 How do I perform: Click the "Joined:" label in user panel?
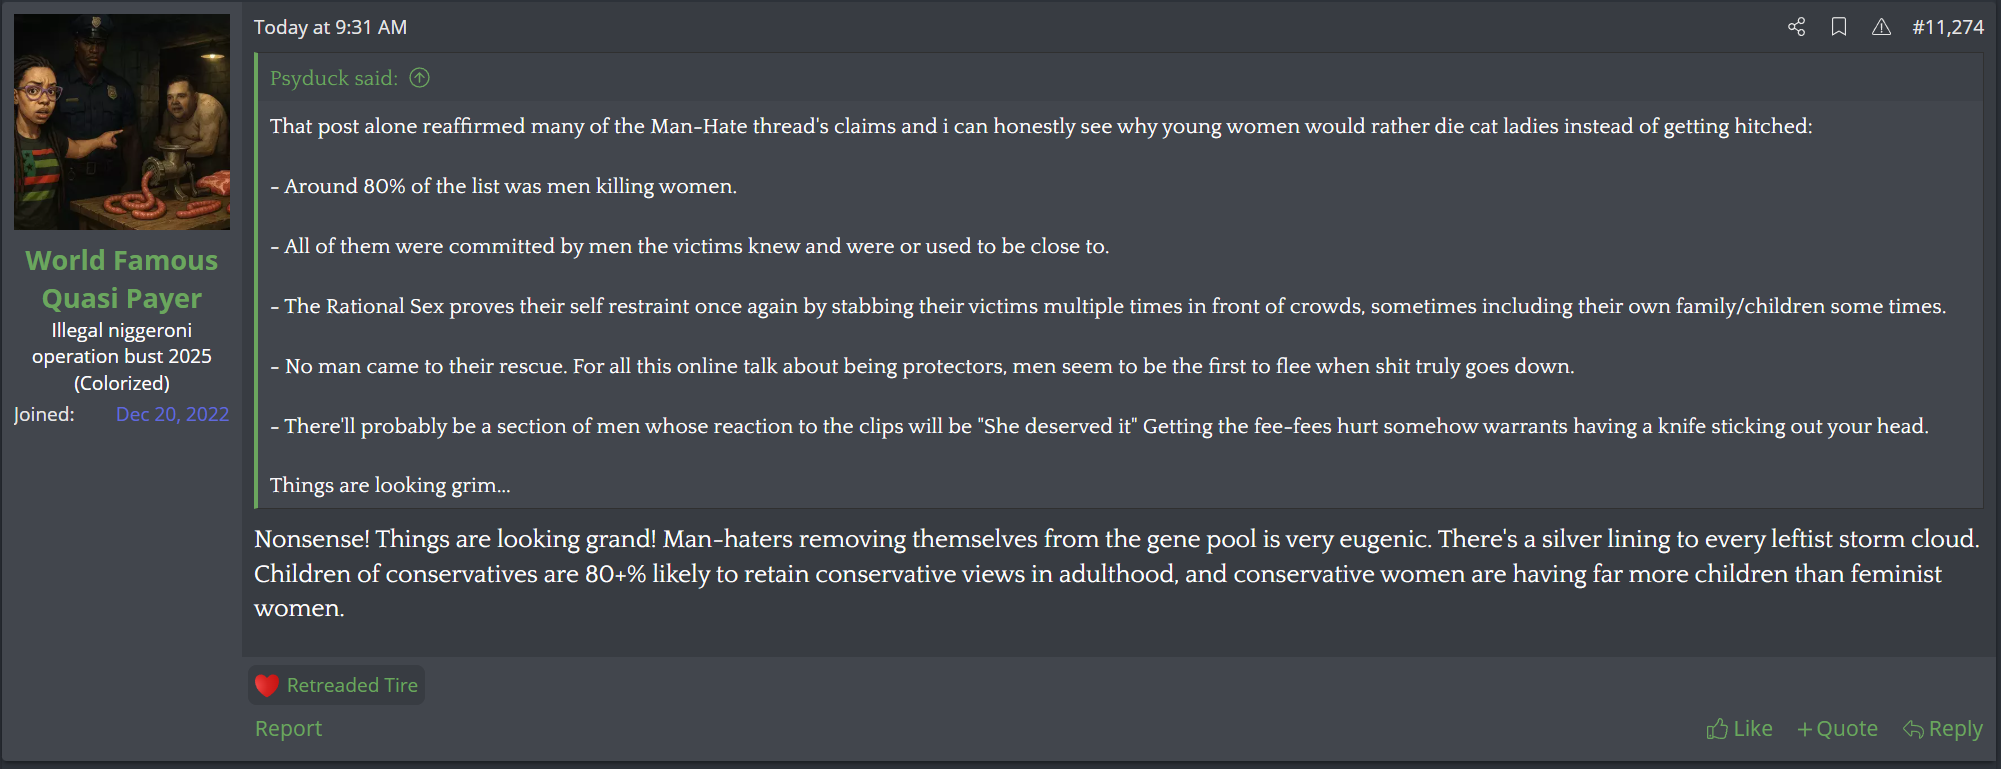(x=44, y=414)
